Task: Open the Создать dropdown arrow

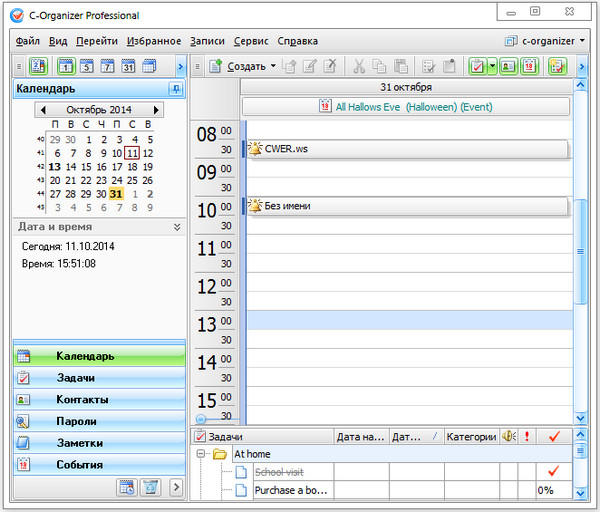Action: point(273,67)
